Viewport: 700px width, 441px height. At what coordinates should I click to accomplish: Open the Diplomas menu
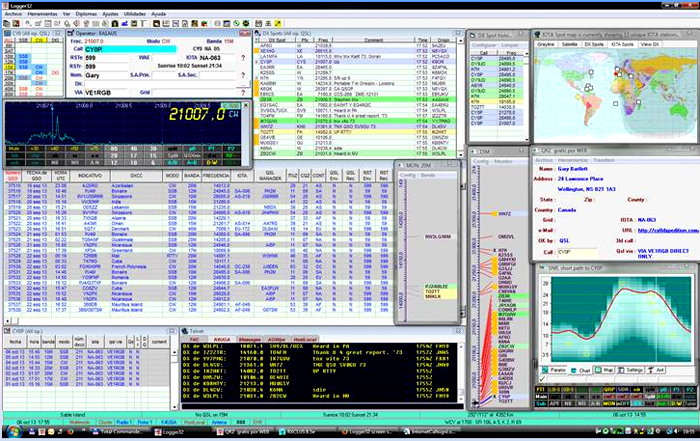pyautogui.click(x=86, y=14)
